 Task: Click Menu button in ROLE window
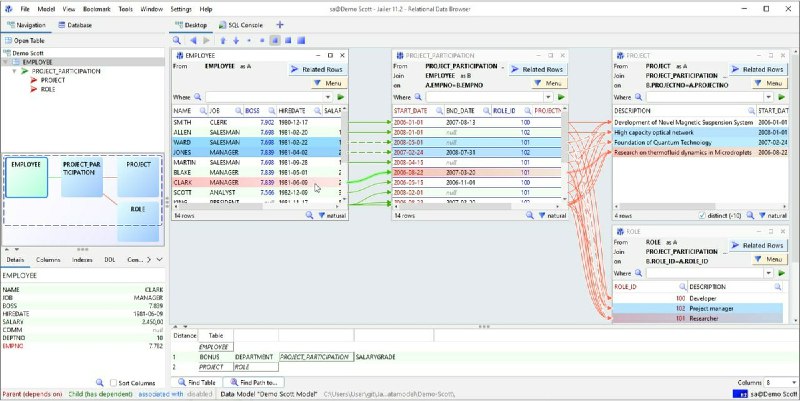[769, 259]
